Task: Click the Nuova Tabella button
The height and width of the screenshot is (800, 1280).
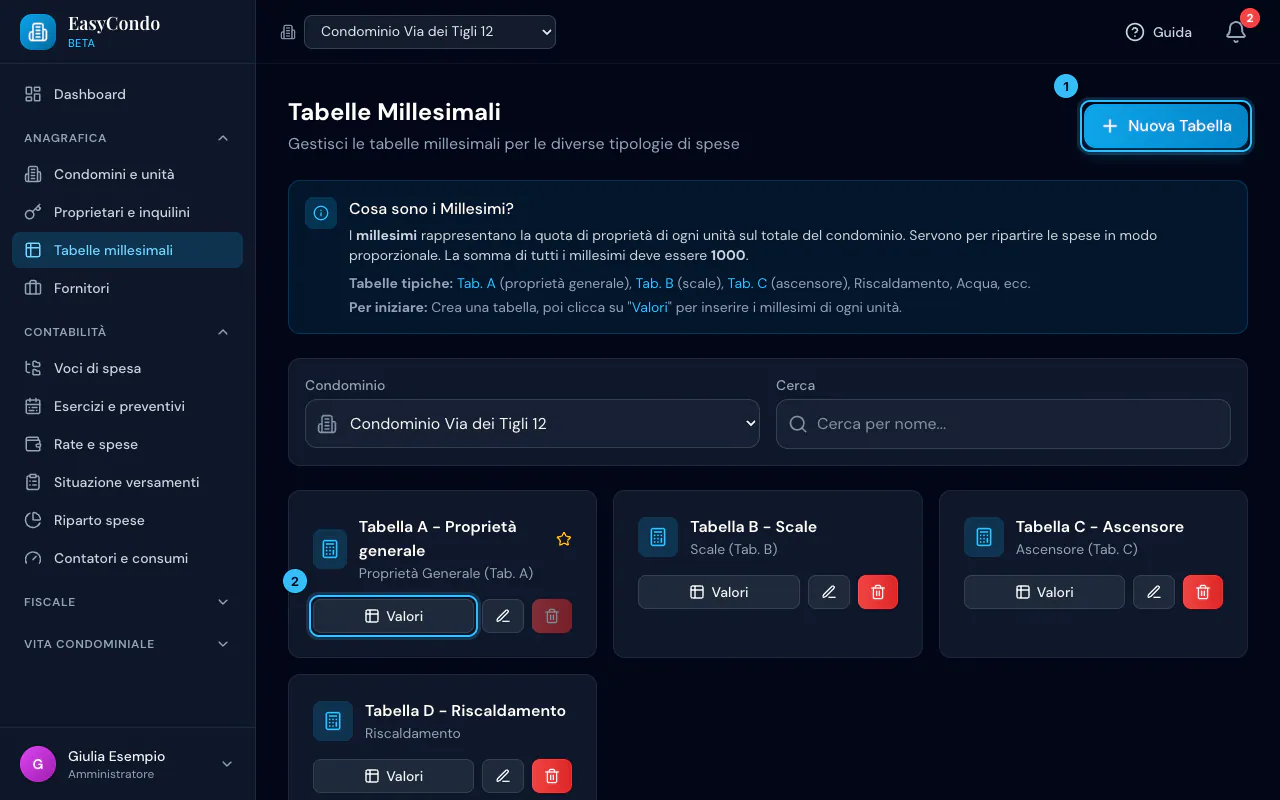Action: click(1166, 126)
